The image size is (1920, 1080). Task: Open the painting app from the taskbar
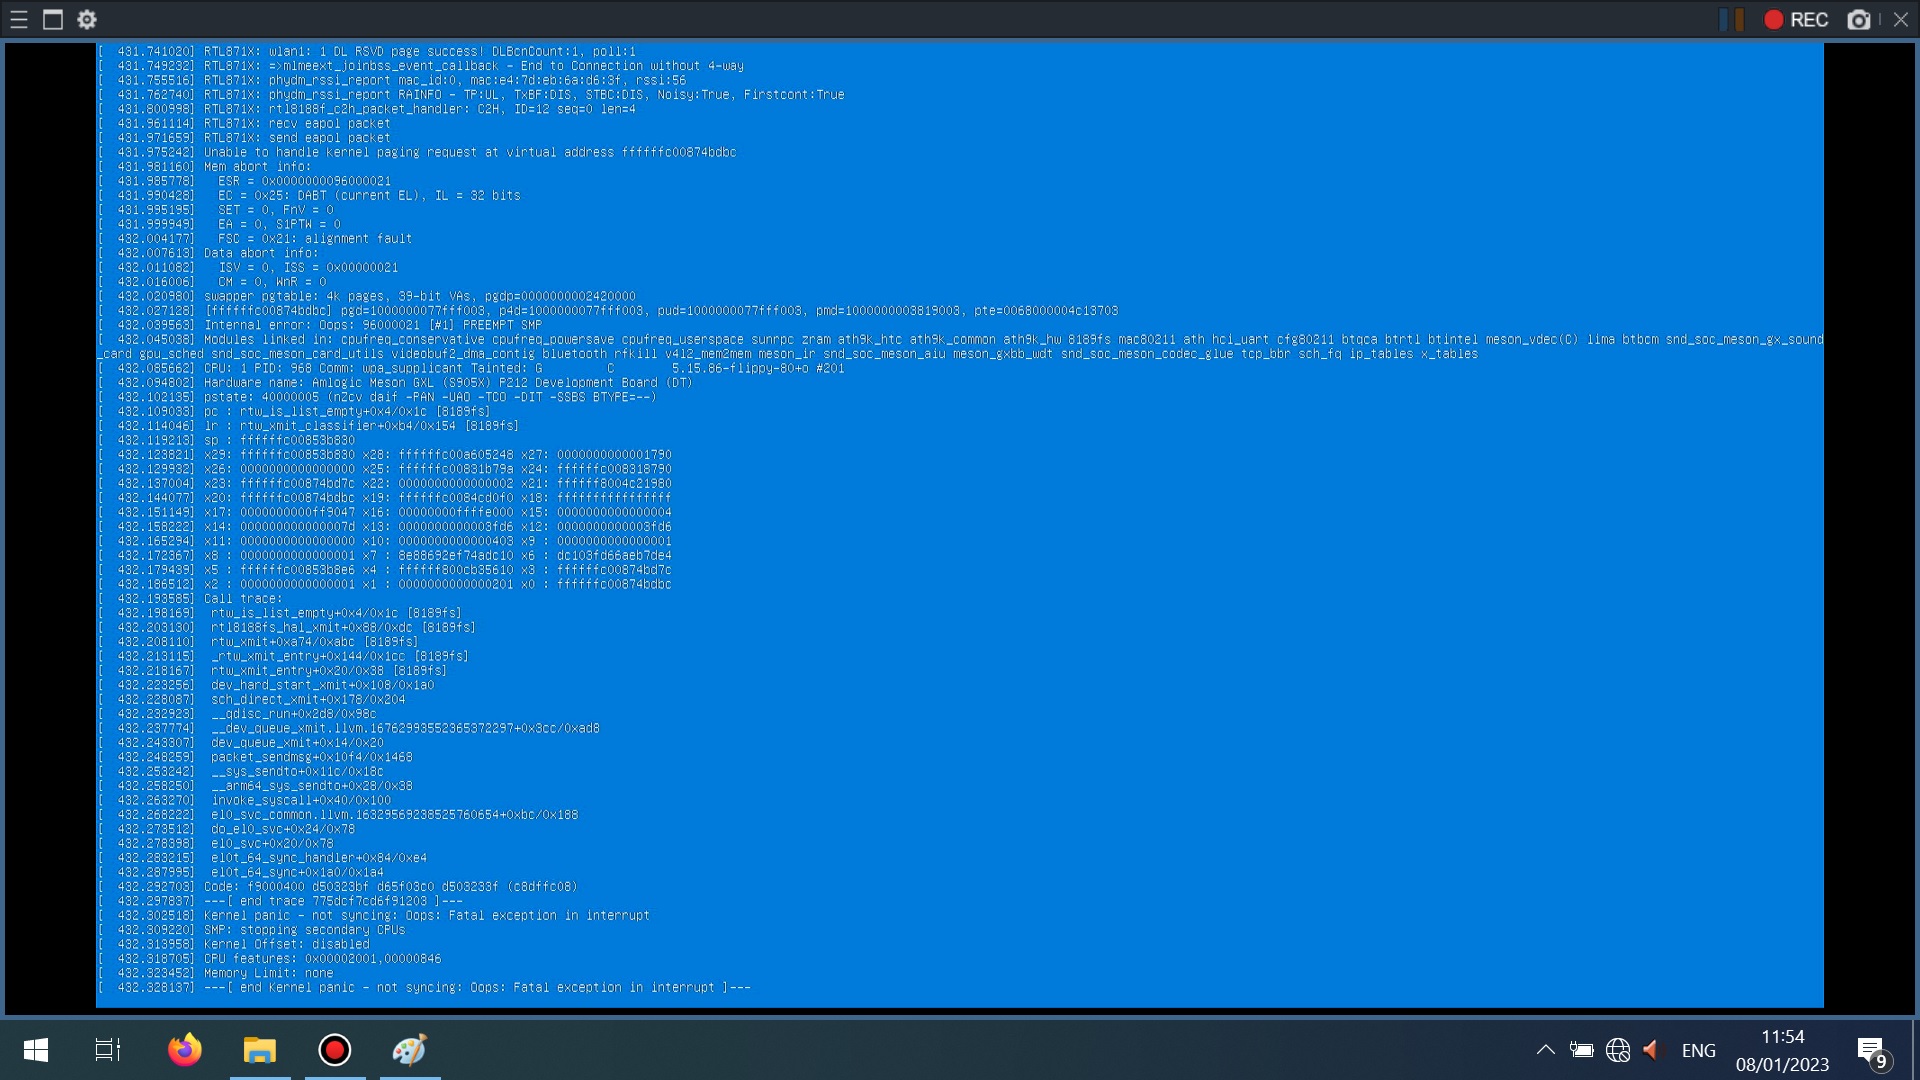[x=409, y=1050]
